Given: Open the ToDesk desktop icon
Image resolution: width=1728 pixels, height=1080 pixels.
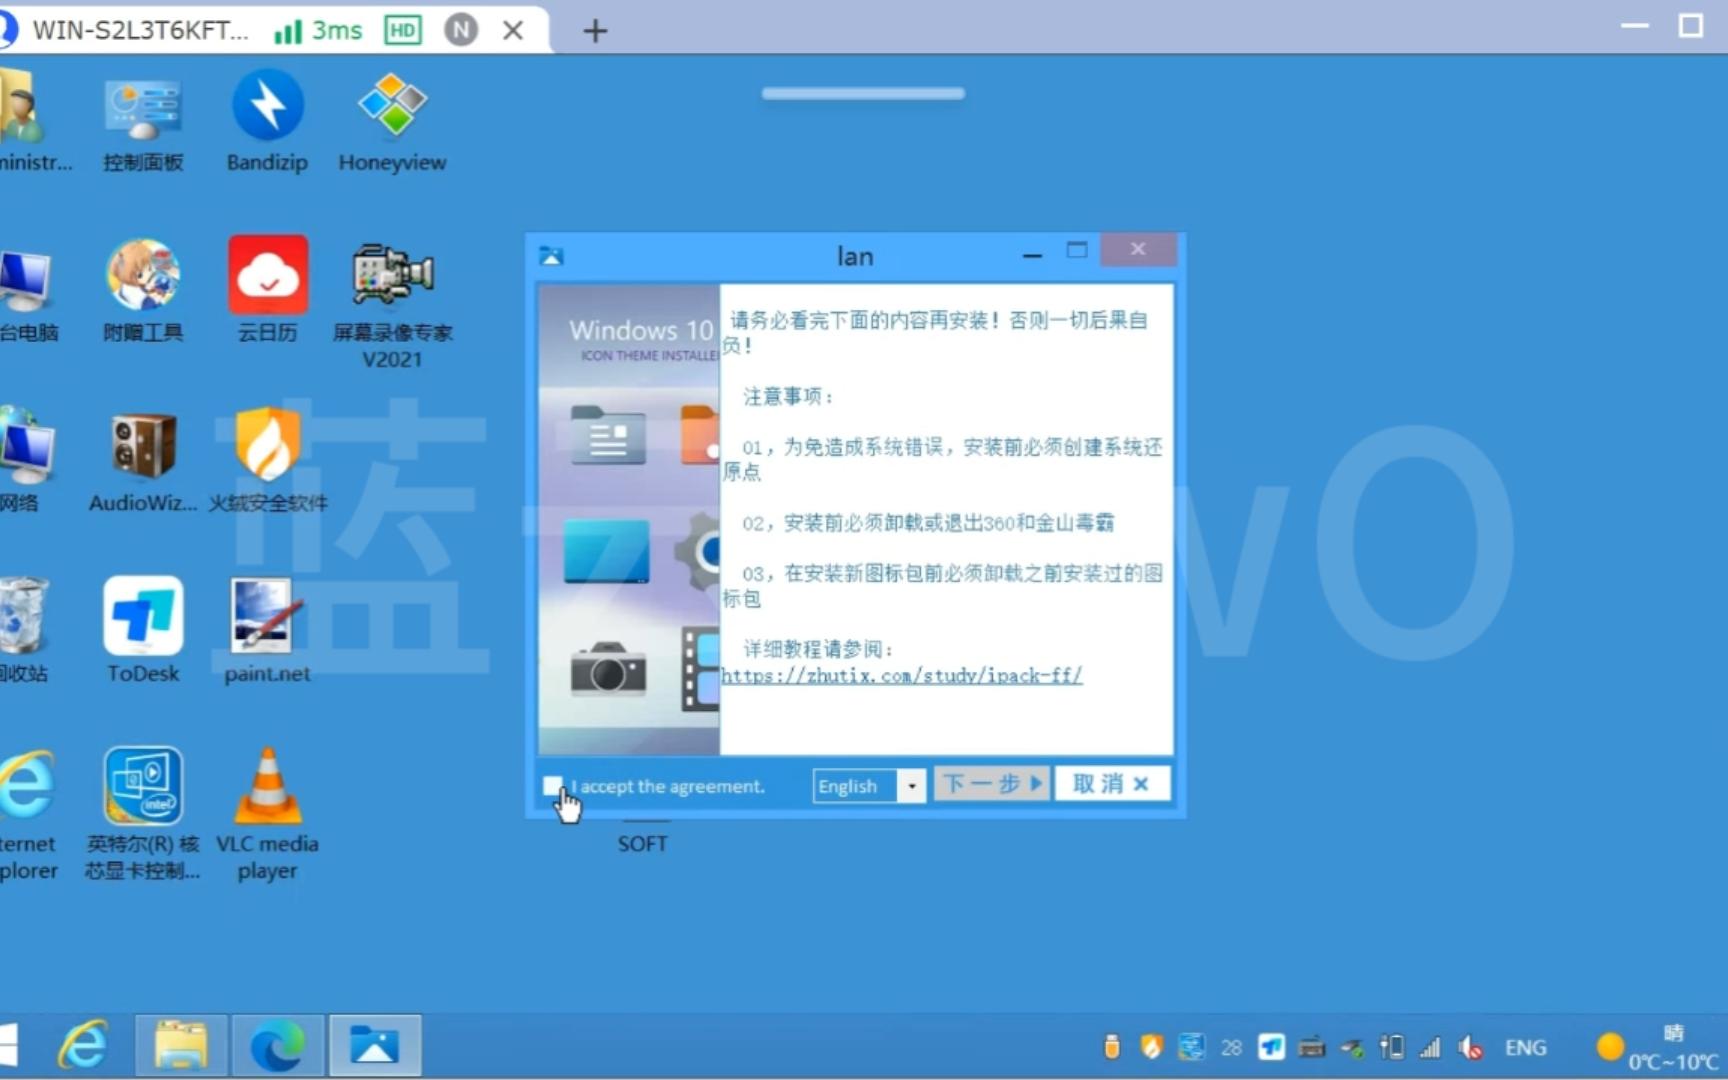Looking at the screenshot, I should (143, 632).
